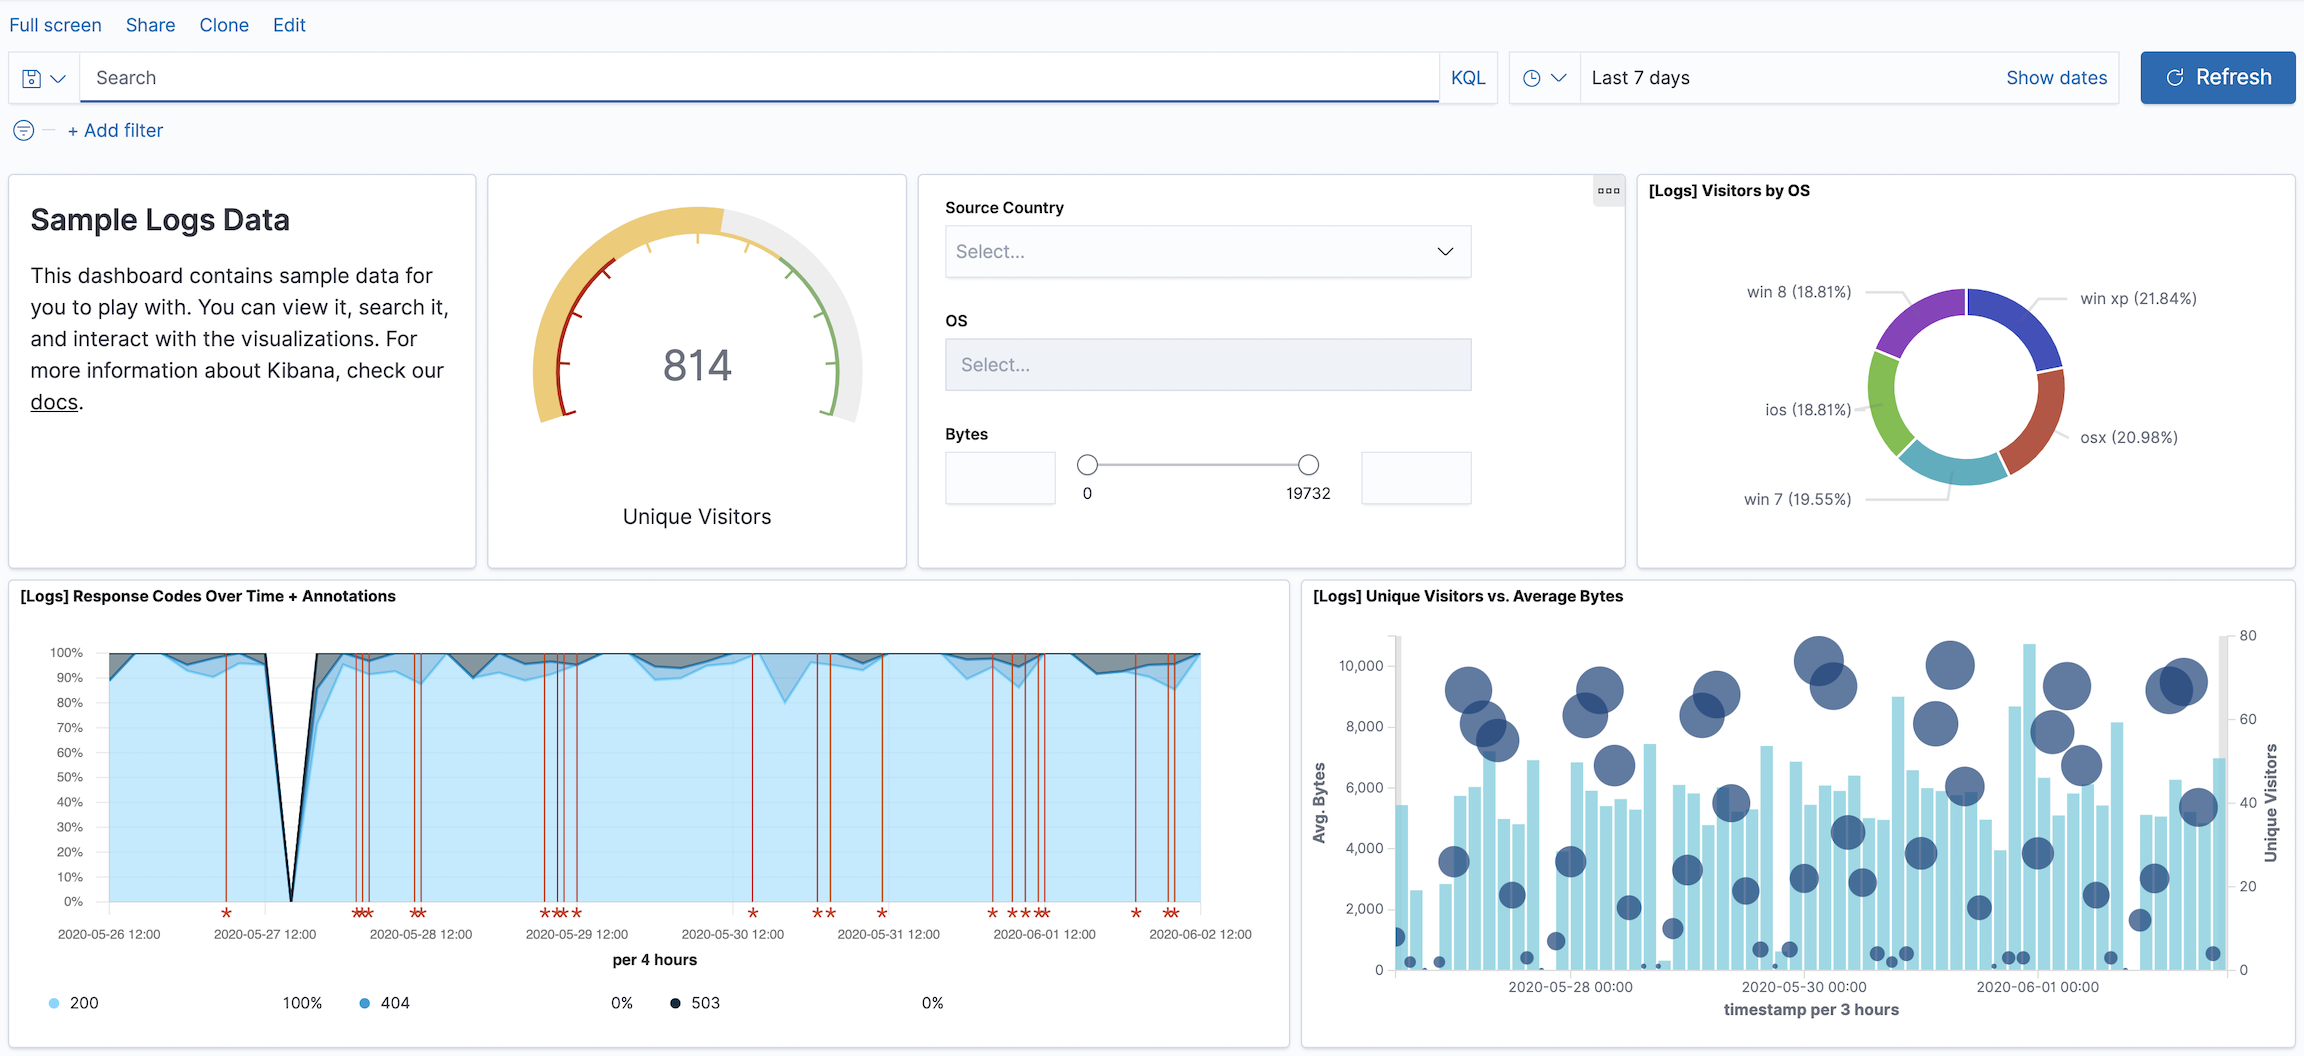Open the Share menu
2304x1056 pixels.
pyautogui.click(x=149, y=24)
